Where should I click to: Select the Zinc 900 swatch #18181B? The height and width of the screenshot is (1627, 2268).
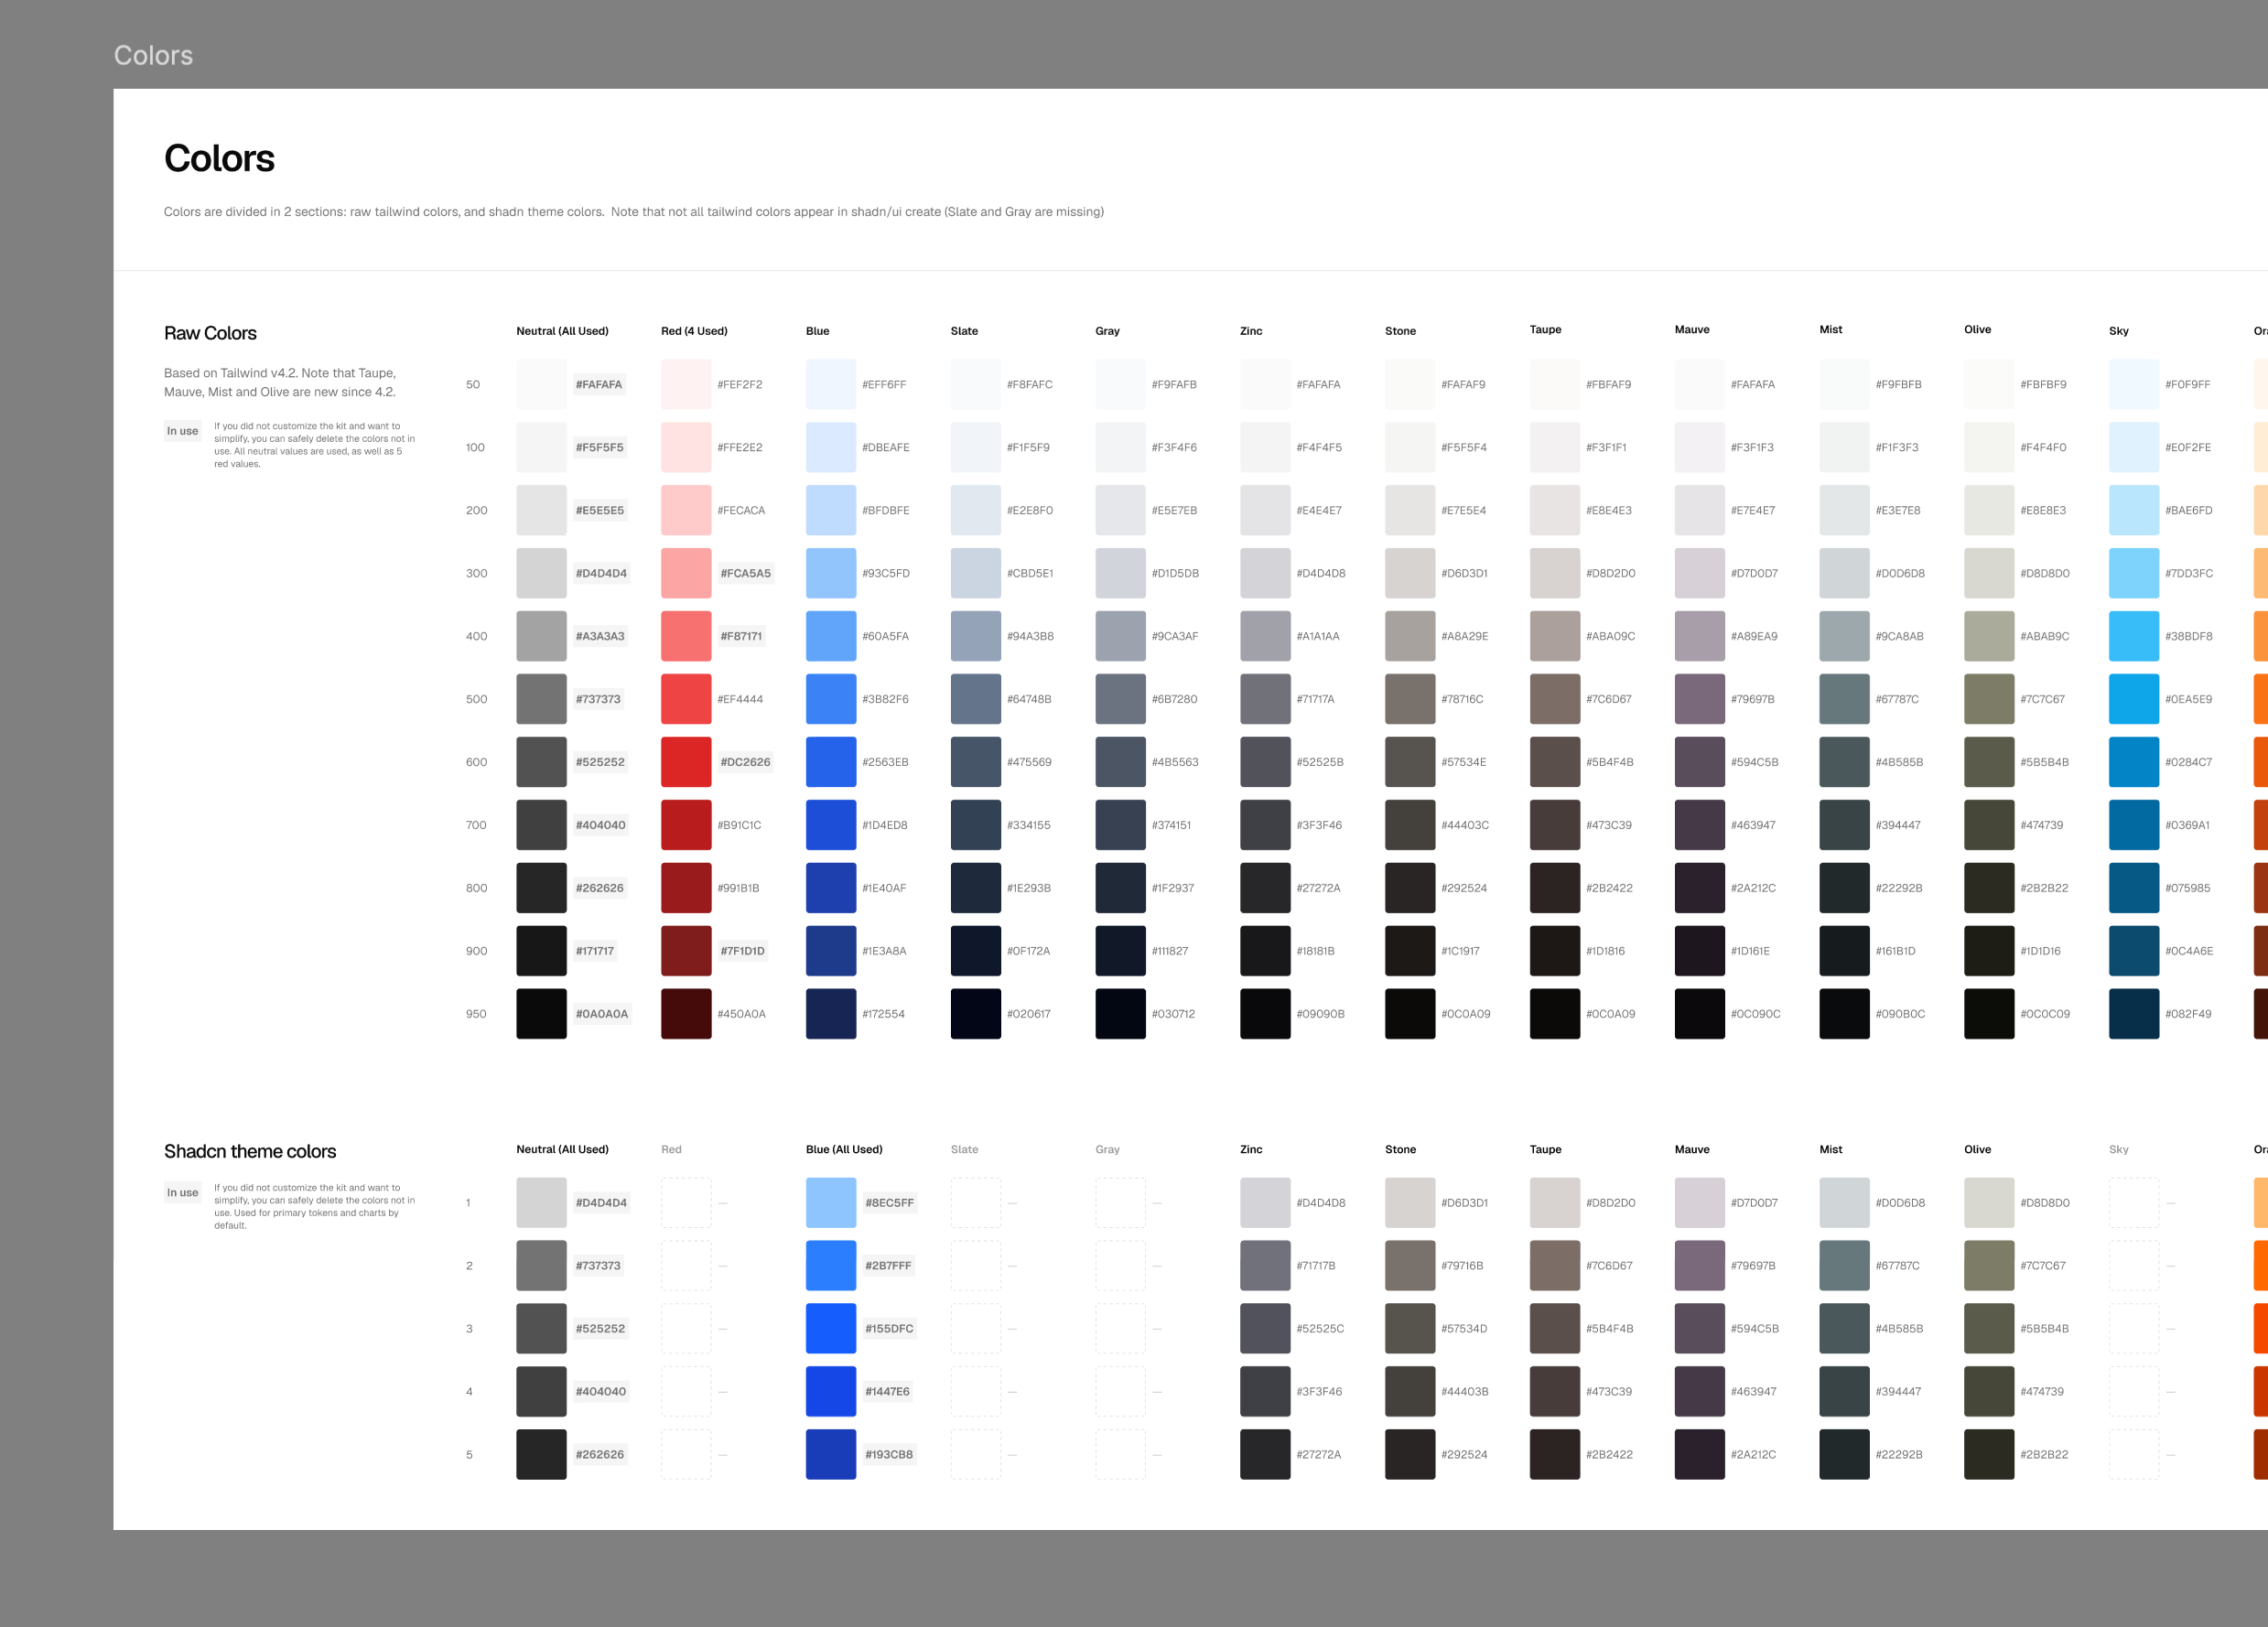pyautogui.click(x=1265, y=950)
